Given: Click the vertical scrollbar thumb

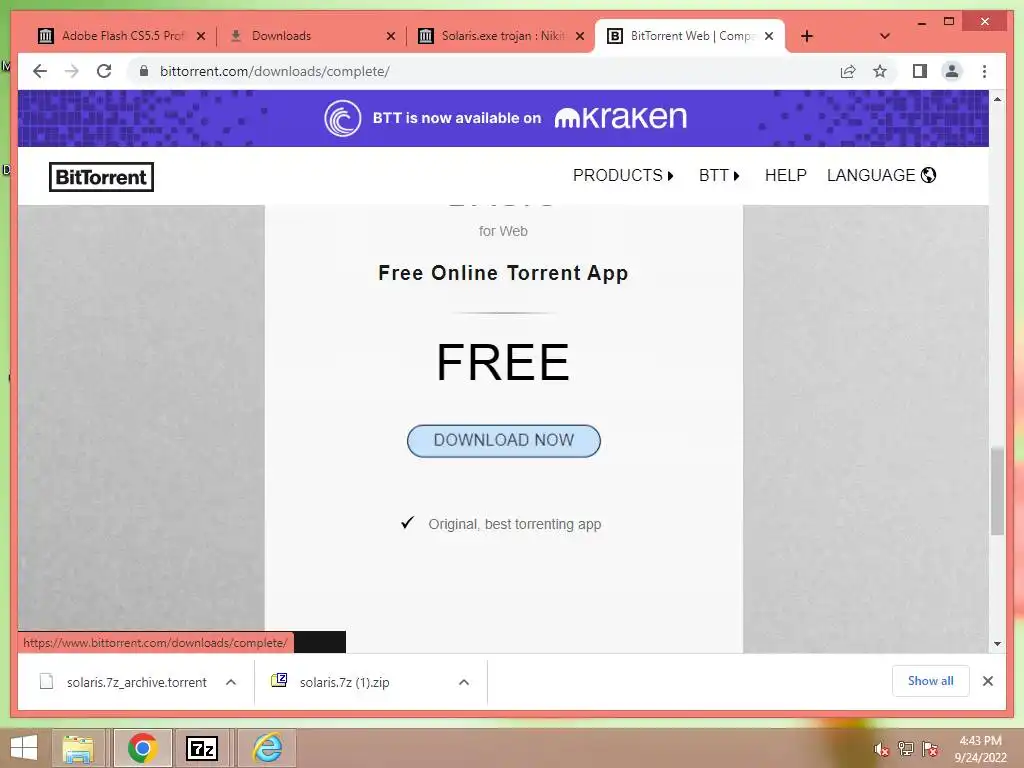Looking at the screenshot, I should (997, 491).
